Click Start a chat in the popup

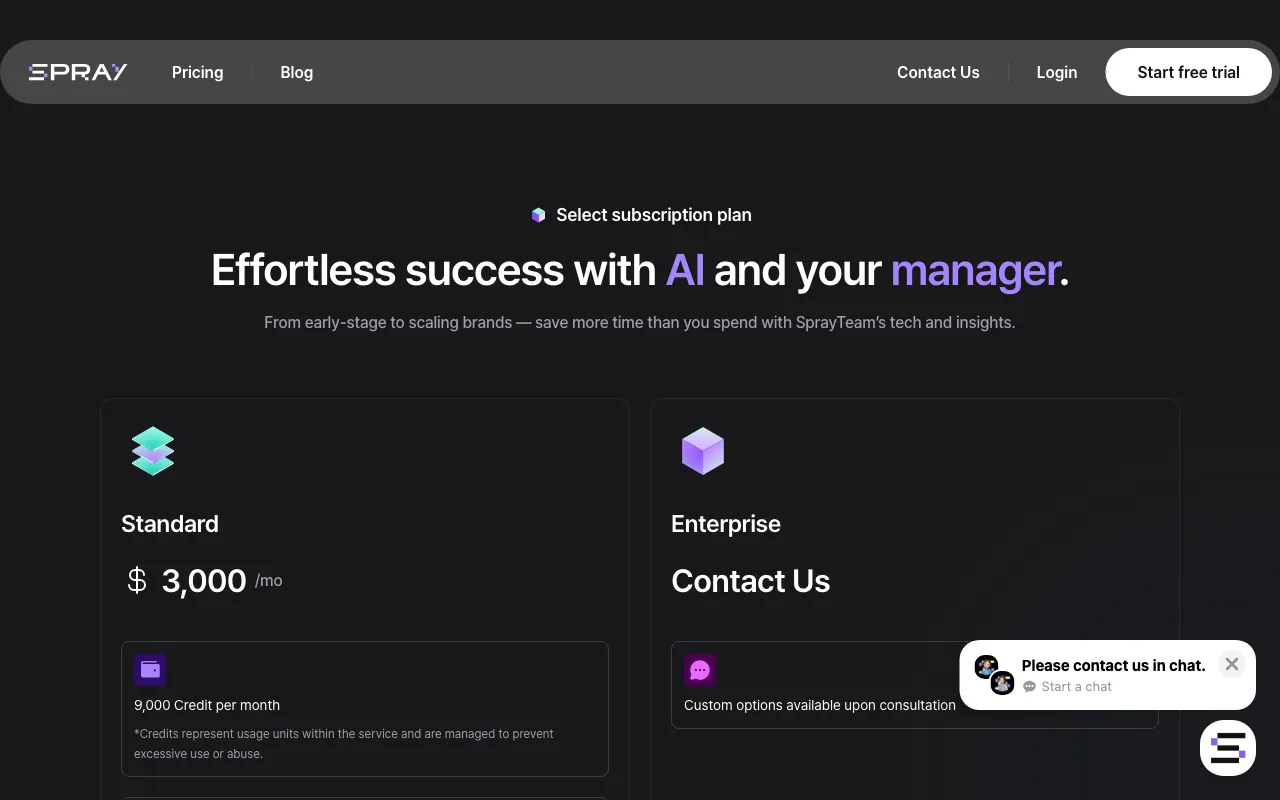pos(1076,686)
